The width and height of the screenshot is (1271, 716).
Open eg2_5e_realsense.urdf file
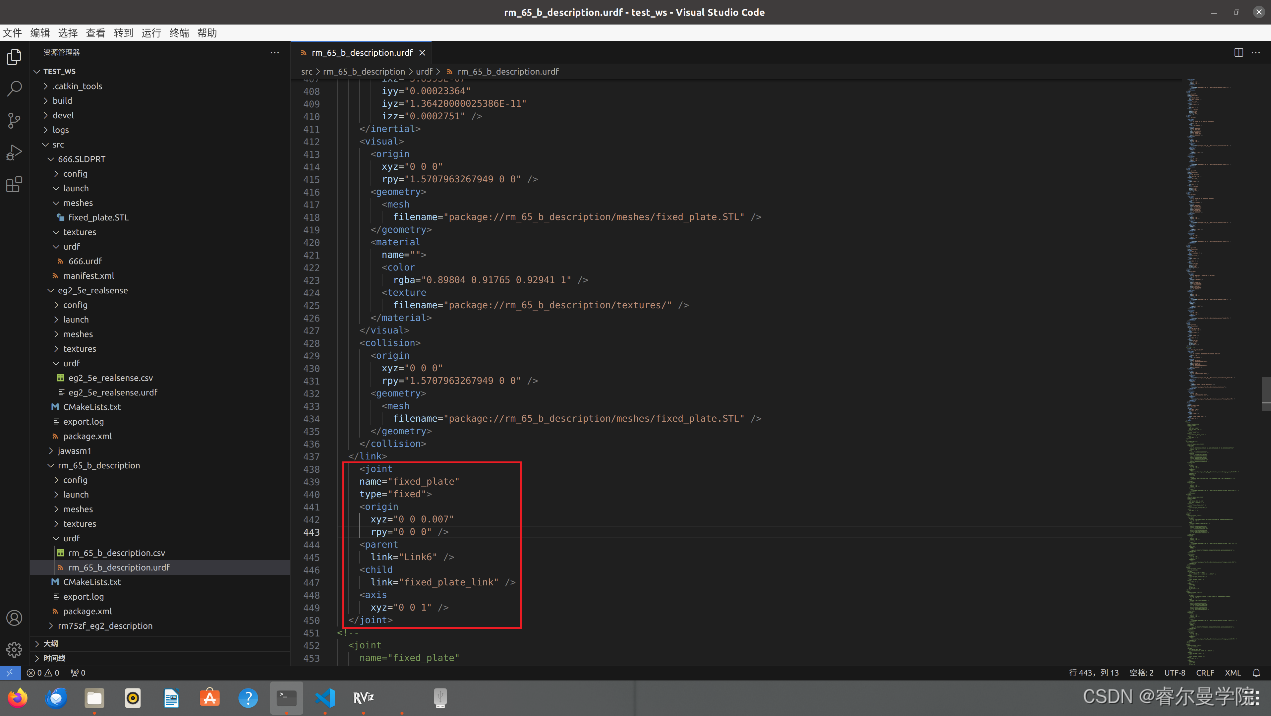160,393
